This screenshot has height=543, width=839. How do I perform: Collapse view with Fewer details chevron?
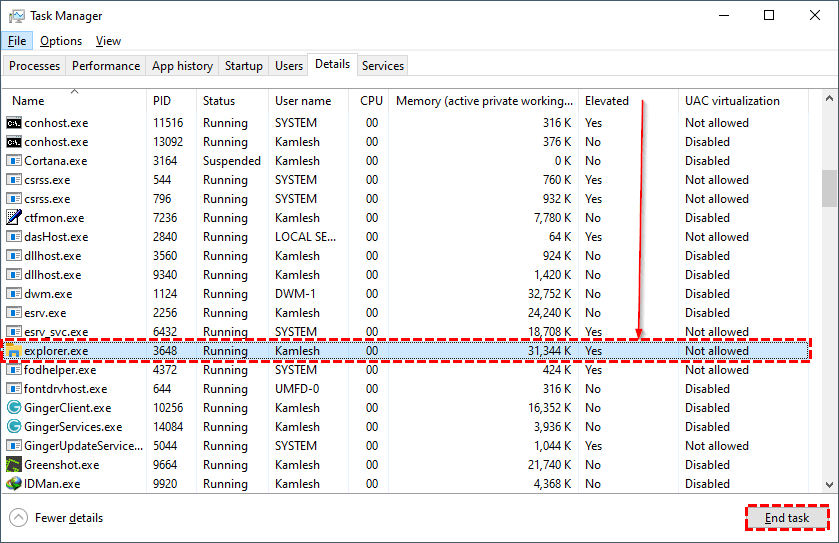click(18, 518)
